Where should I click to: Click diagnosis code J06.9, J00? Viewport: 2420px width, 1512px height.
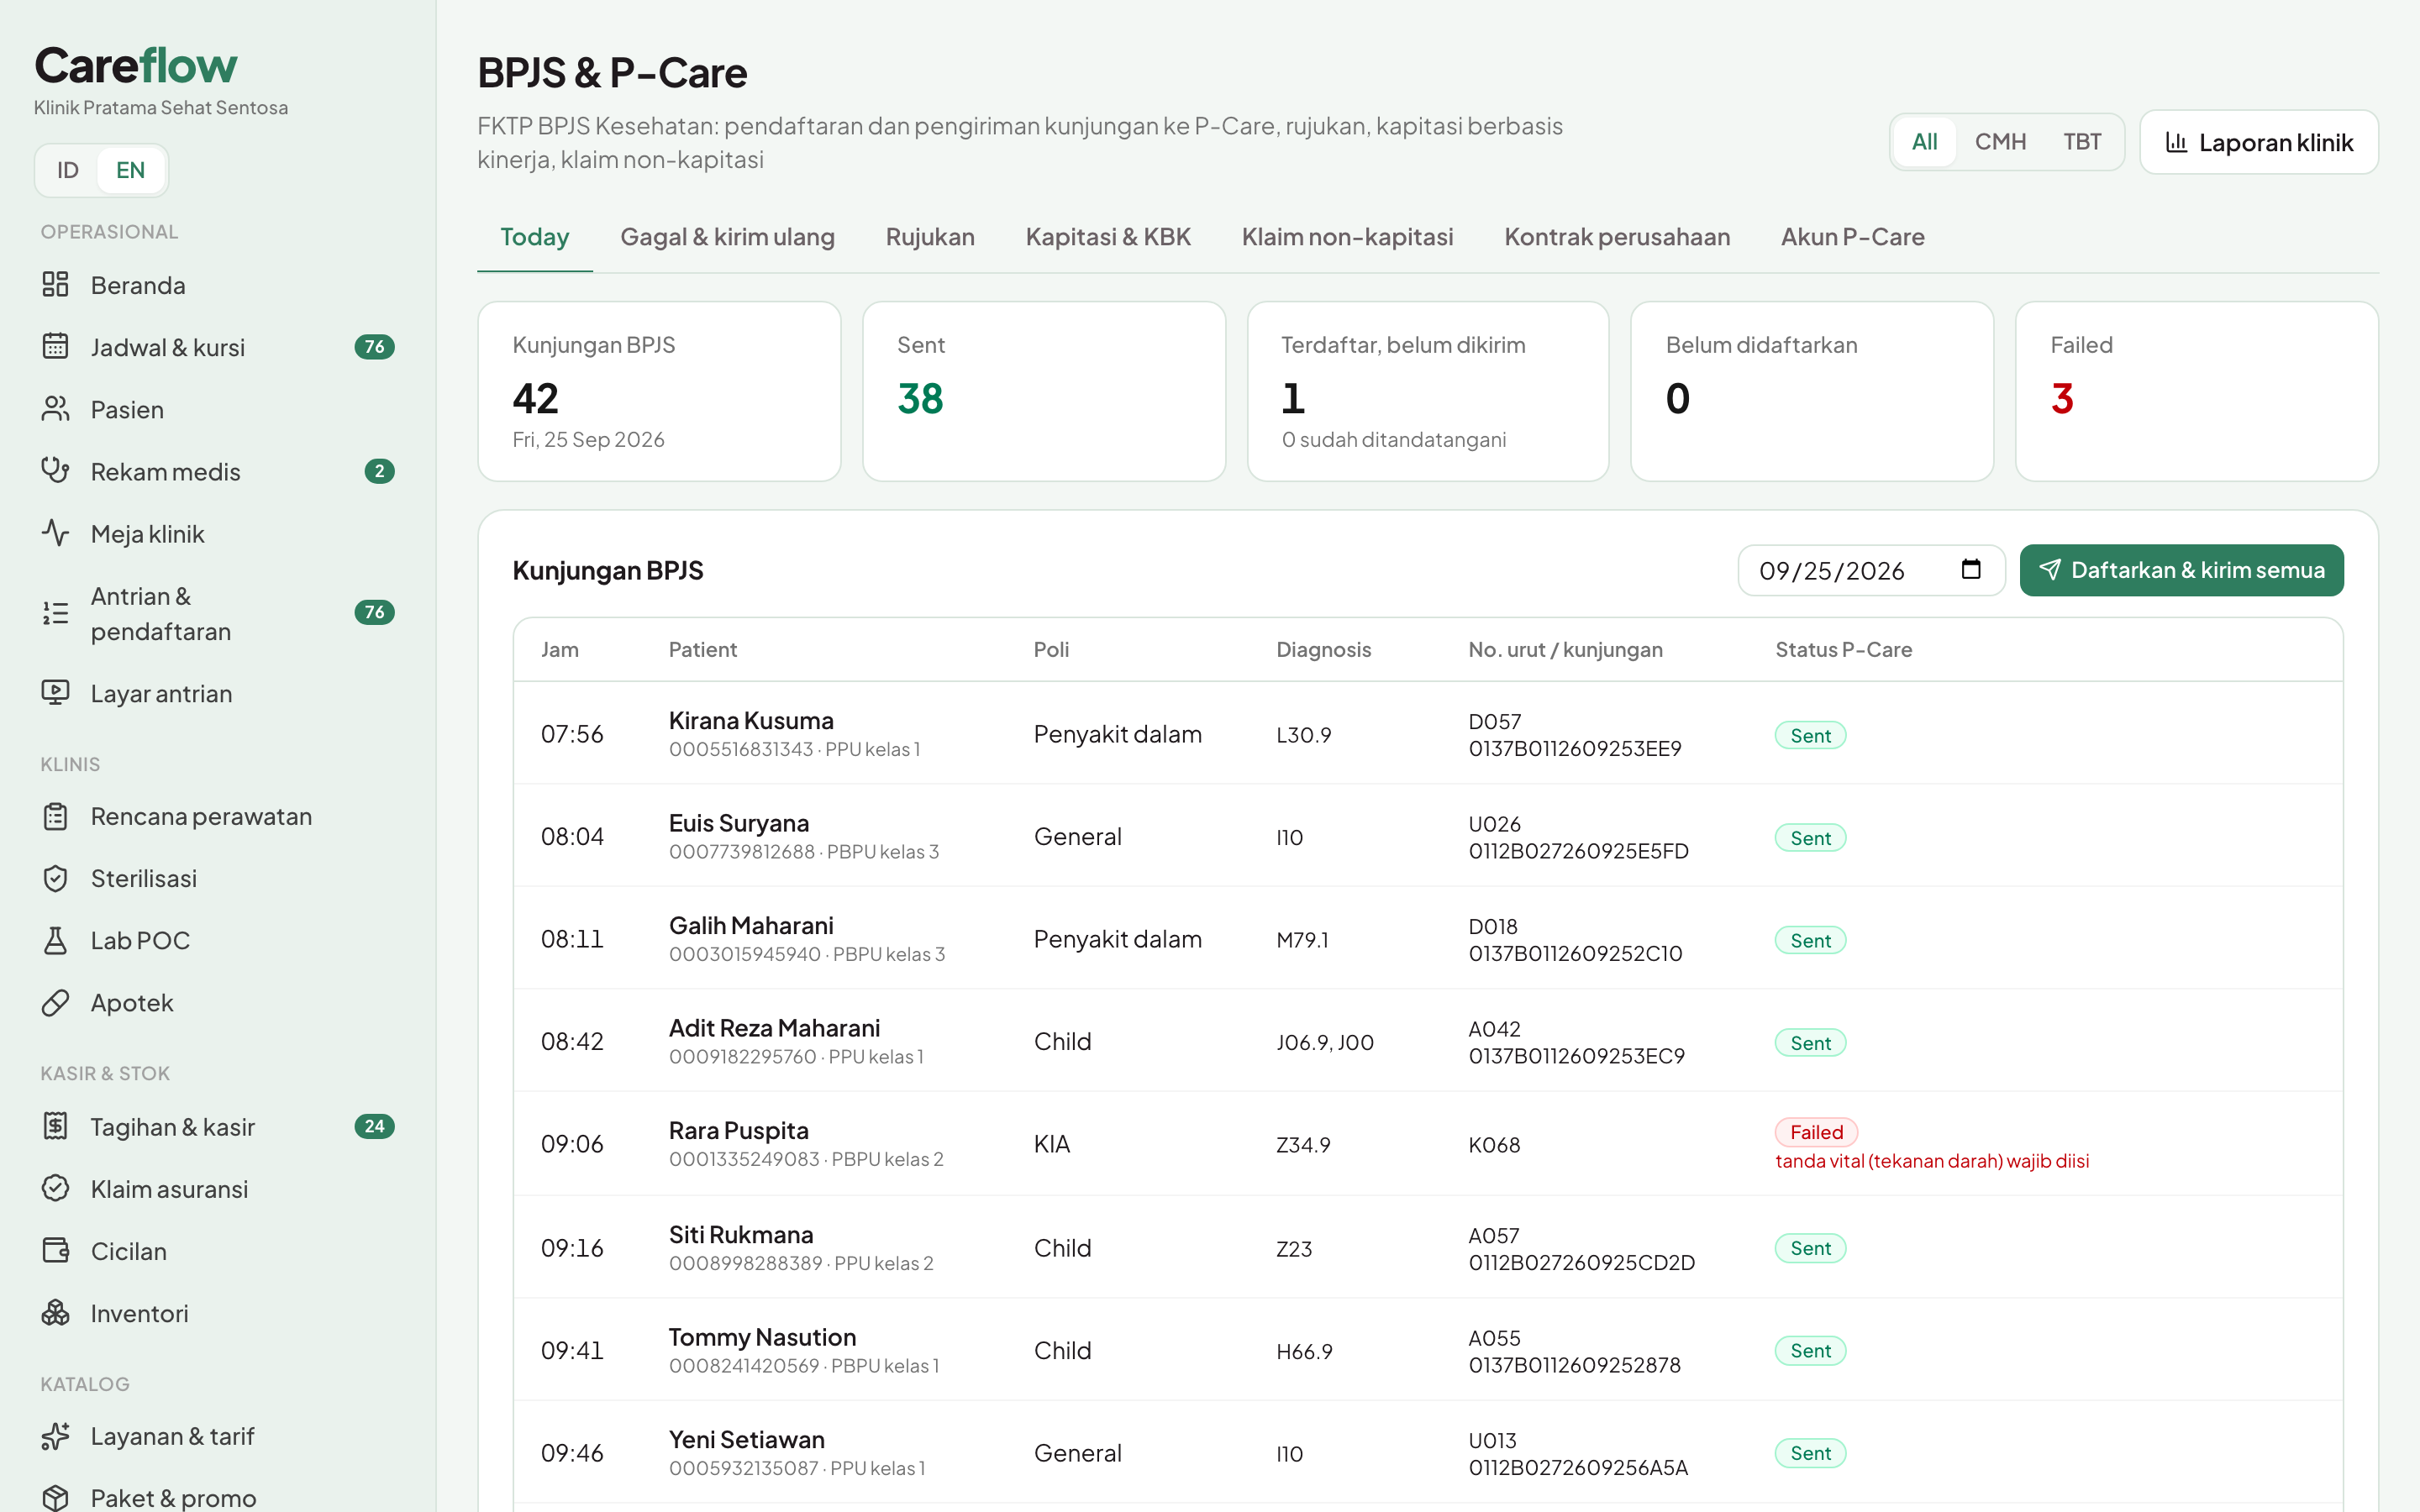(x=1325, y=1042)
